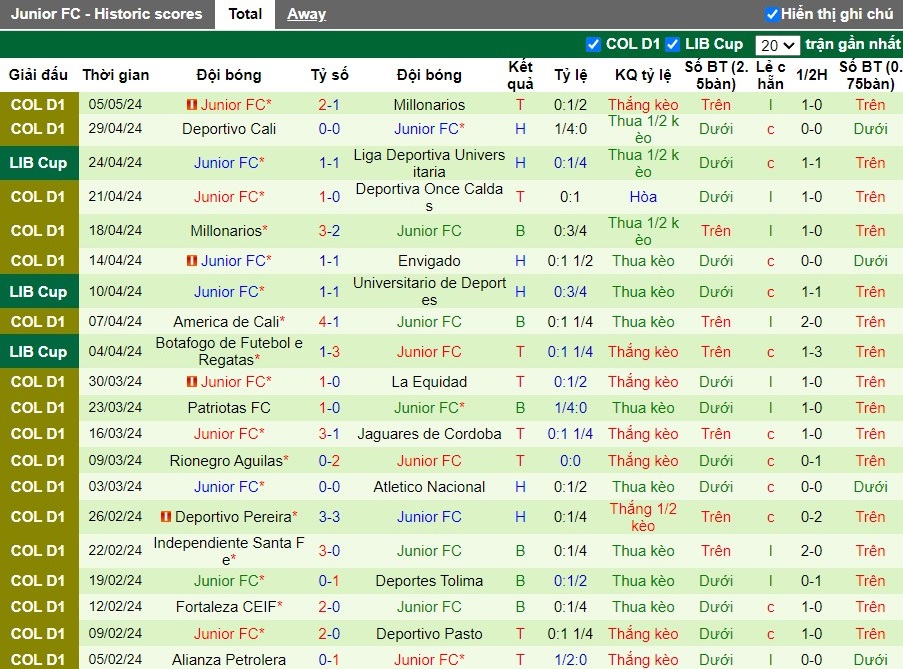Click the LIB Cup label on 04/04/24 row
This screenshot has width=903, height=669.
(x=38, y=351)
